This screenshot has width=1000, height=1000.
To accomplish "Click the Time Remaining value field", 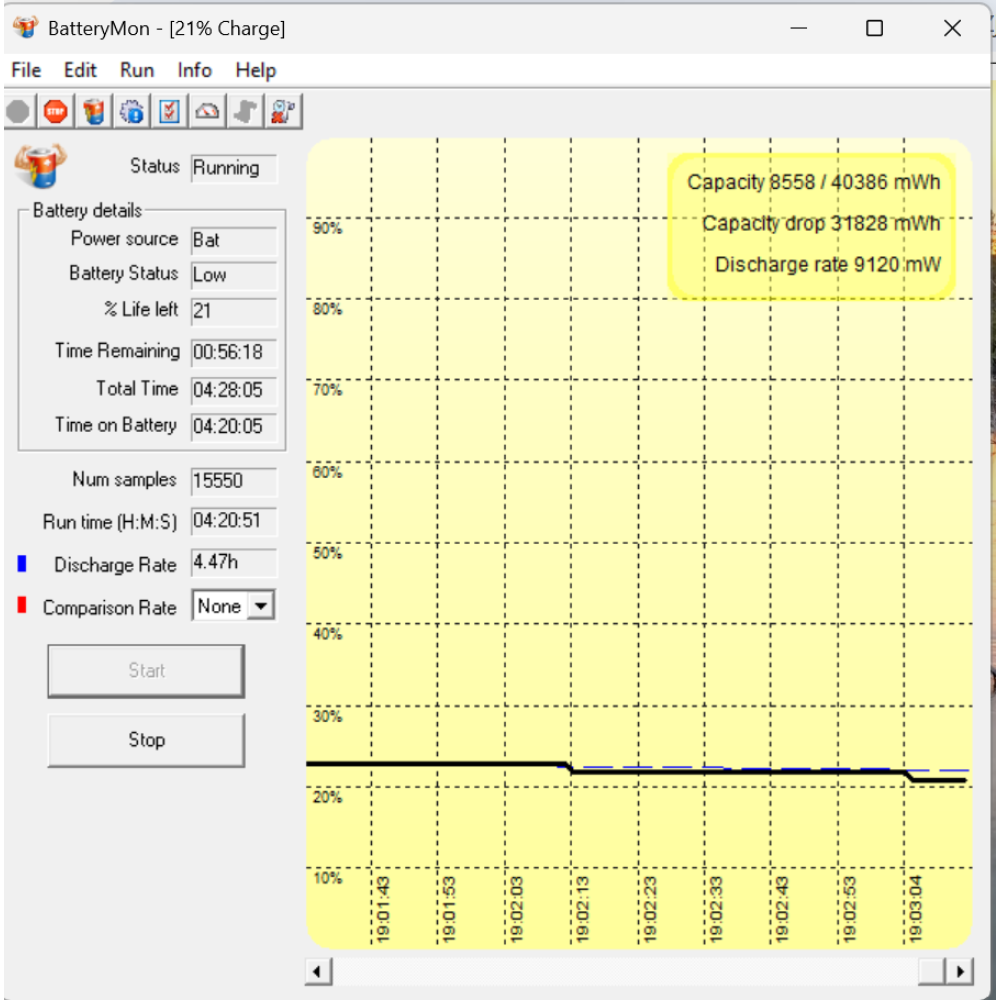I will click(x=234, y=352).
